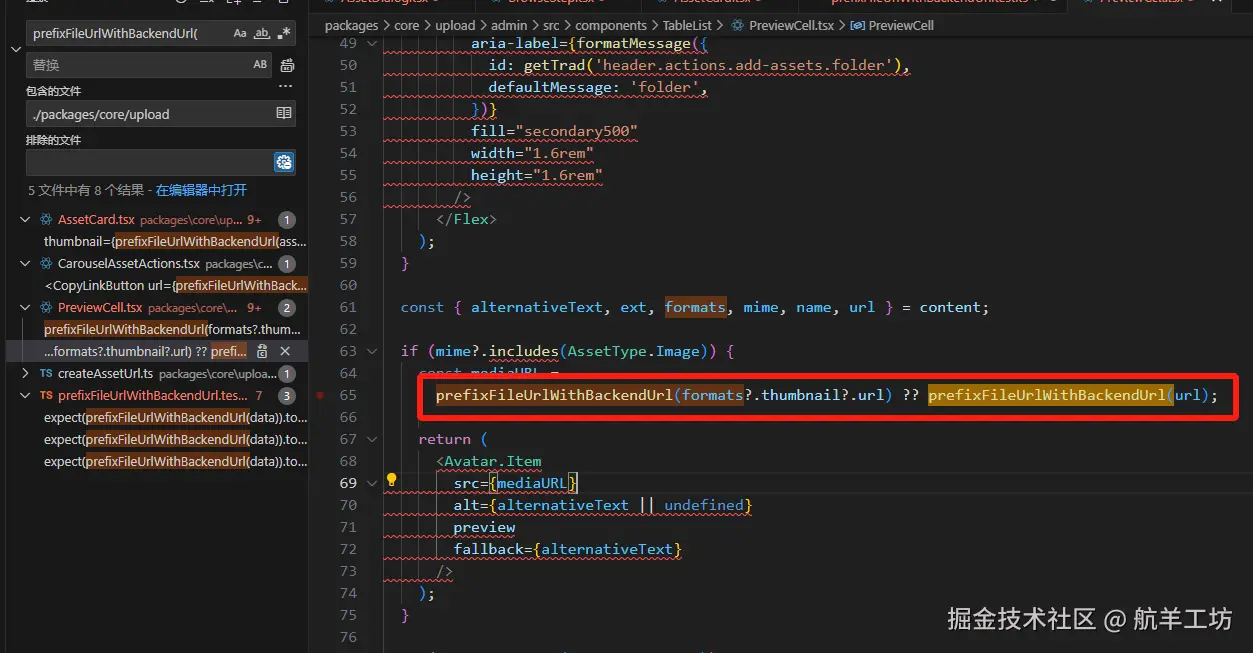Click 'alternativeText' in line 61 destructuring
This screenshot has width=1253, height=653.
[536, 307]
